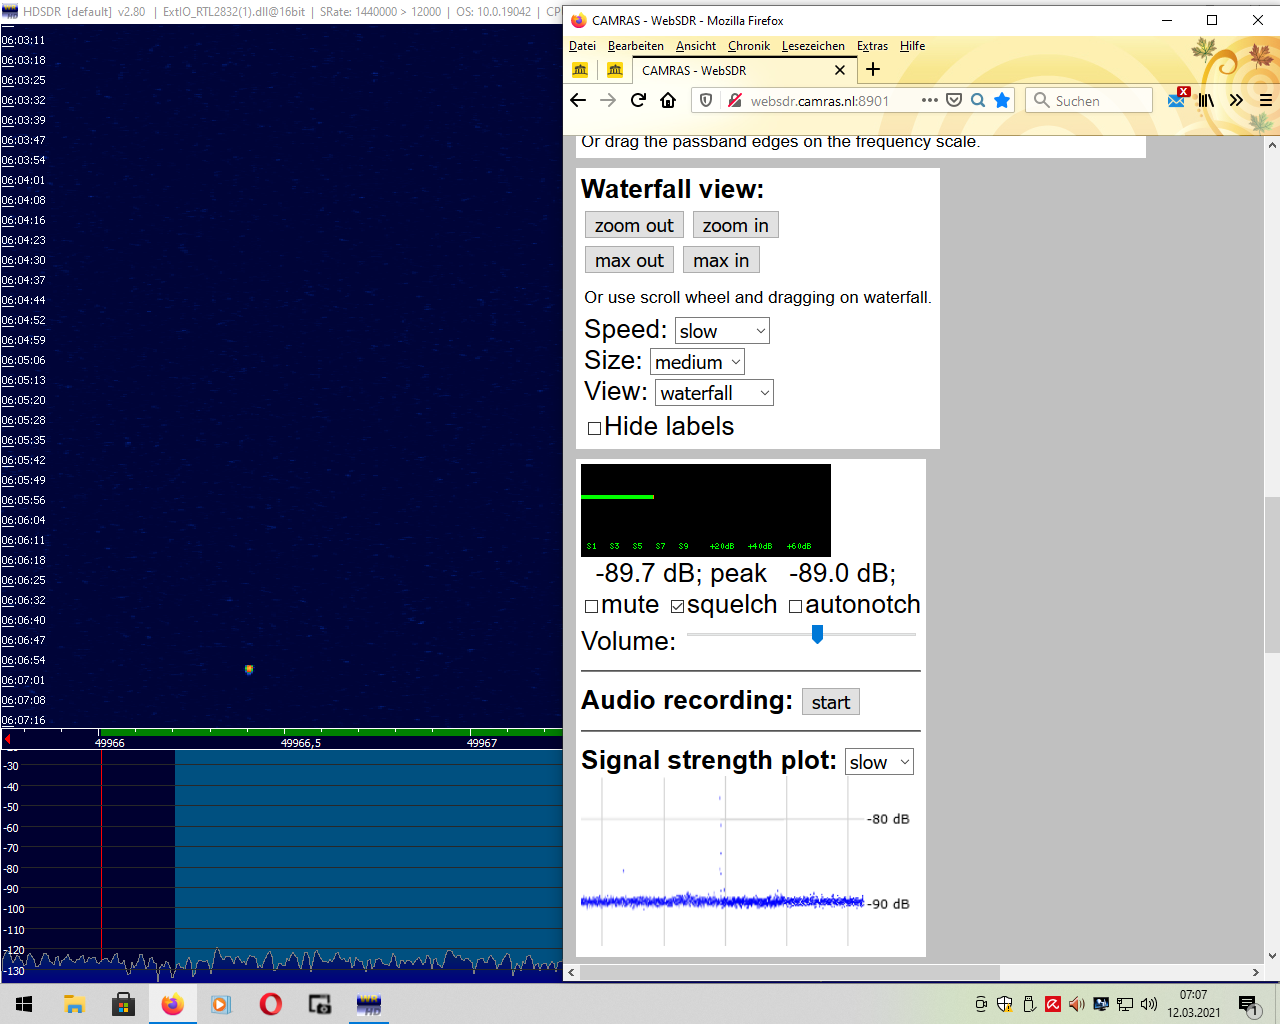Viewport: 1280px width, 1024px height.
Task: Open the screen capture taskbar icon
Action: [x=319, y=1004]
